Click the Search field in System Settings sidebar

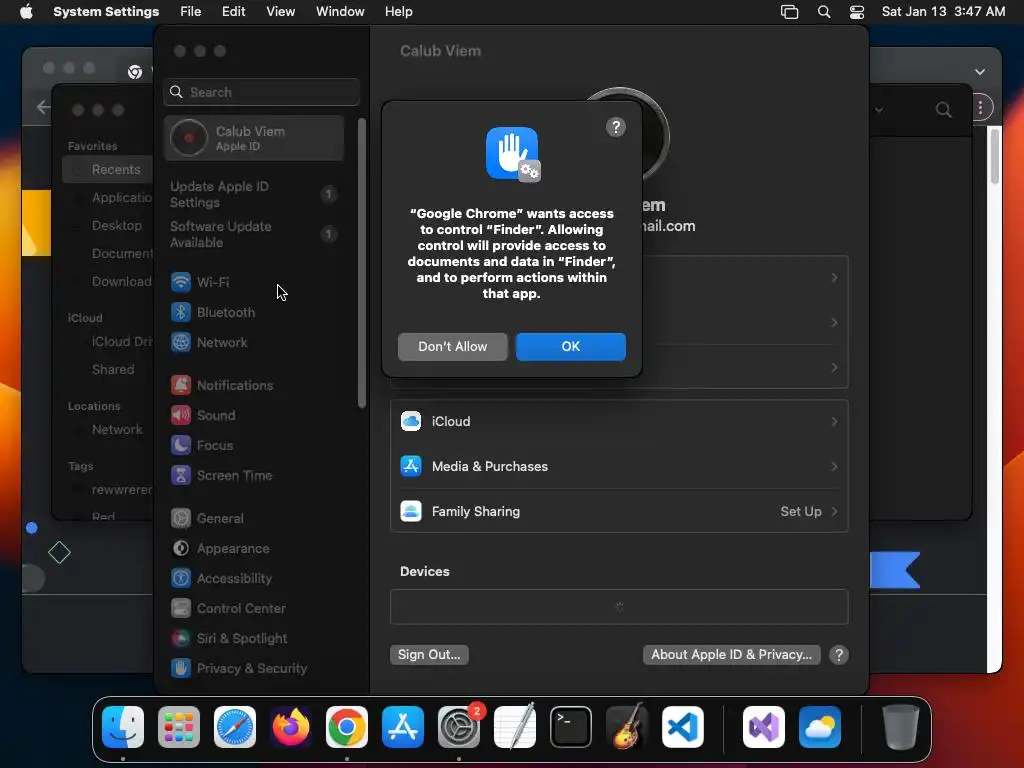(x=261, y=92)
